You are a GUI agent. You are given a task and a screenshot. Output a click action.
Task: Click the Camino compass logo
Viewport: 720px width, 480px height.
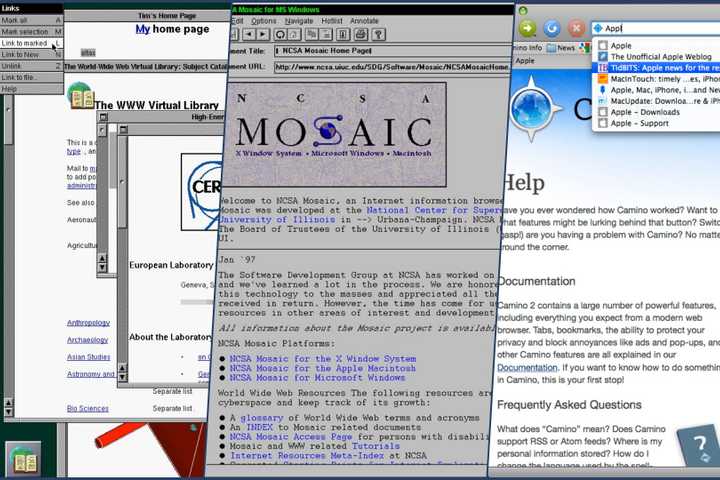[x=533, y=109]
